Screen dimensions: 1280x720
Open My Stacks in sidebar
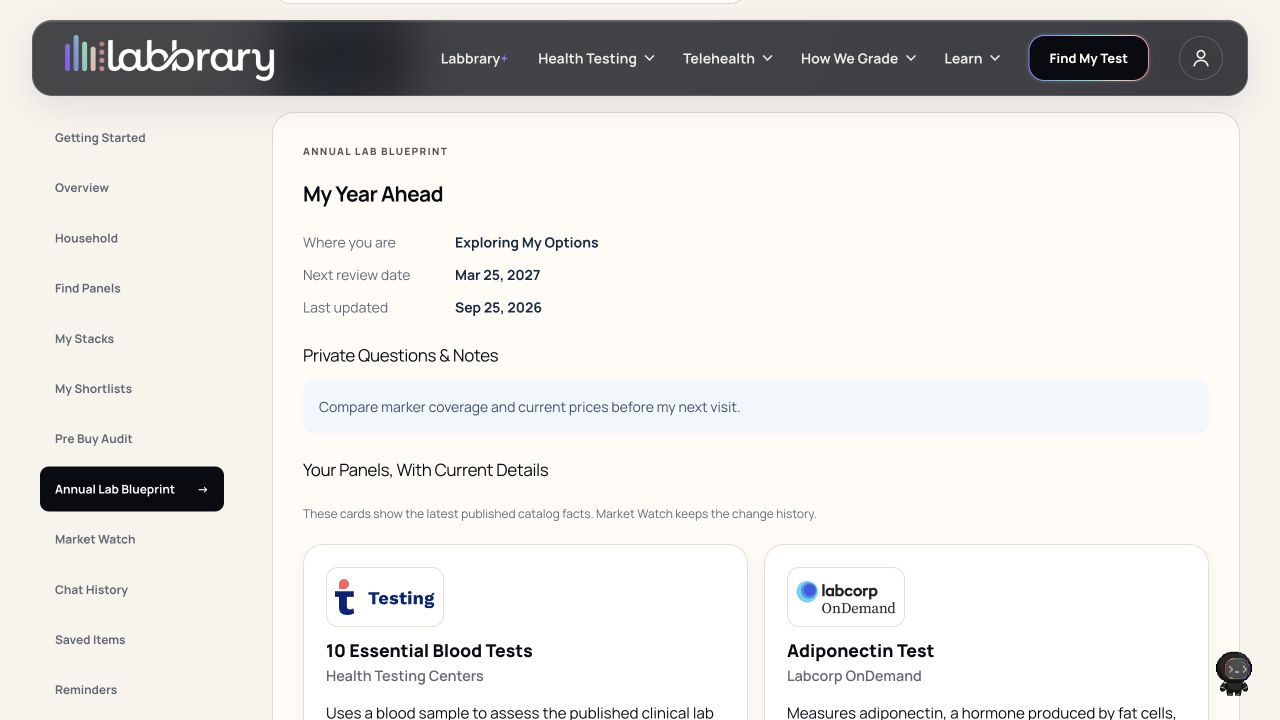coord(84,339)
